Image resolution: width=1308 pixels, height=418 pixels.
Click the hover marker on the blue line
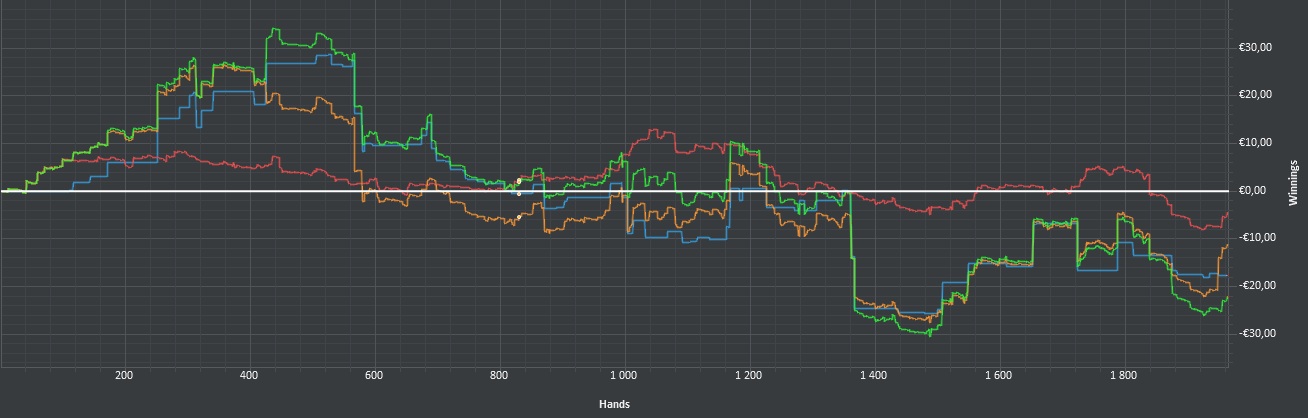click(x=519, y=194)
